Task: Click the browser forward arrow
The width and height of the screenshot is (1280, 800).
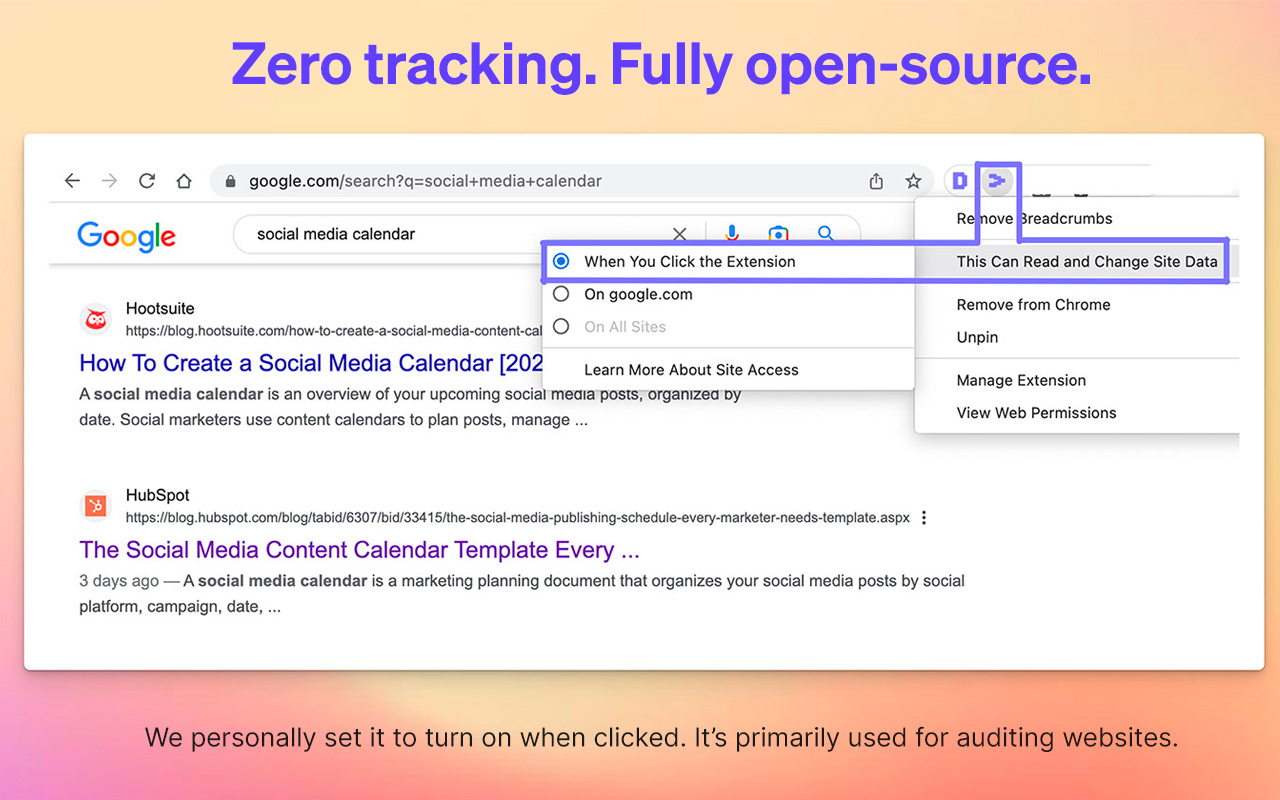Action: pos(110,181)
